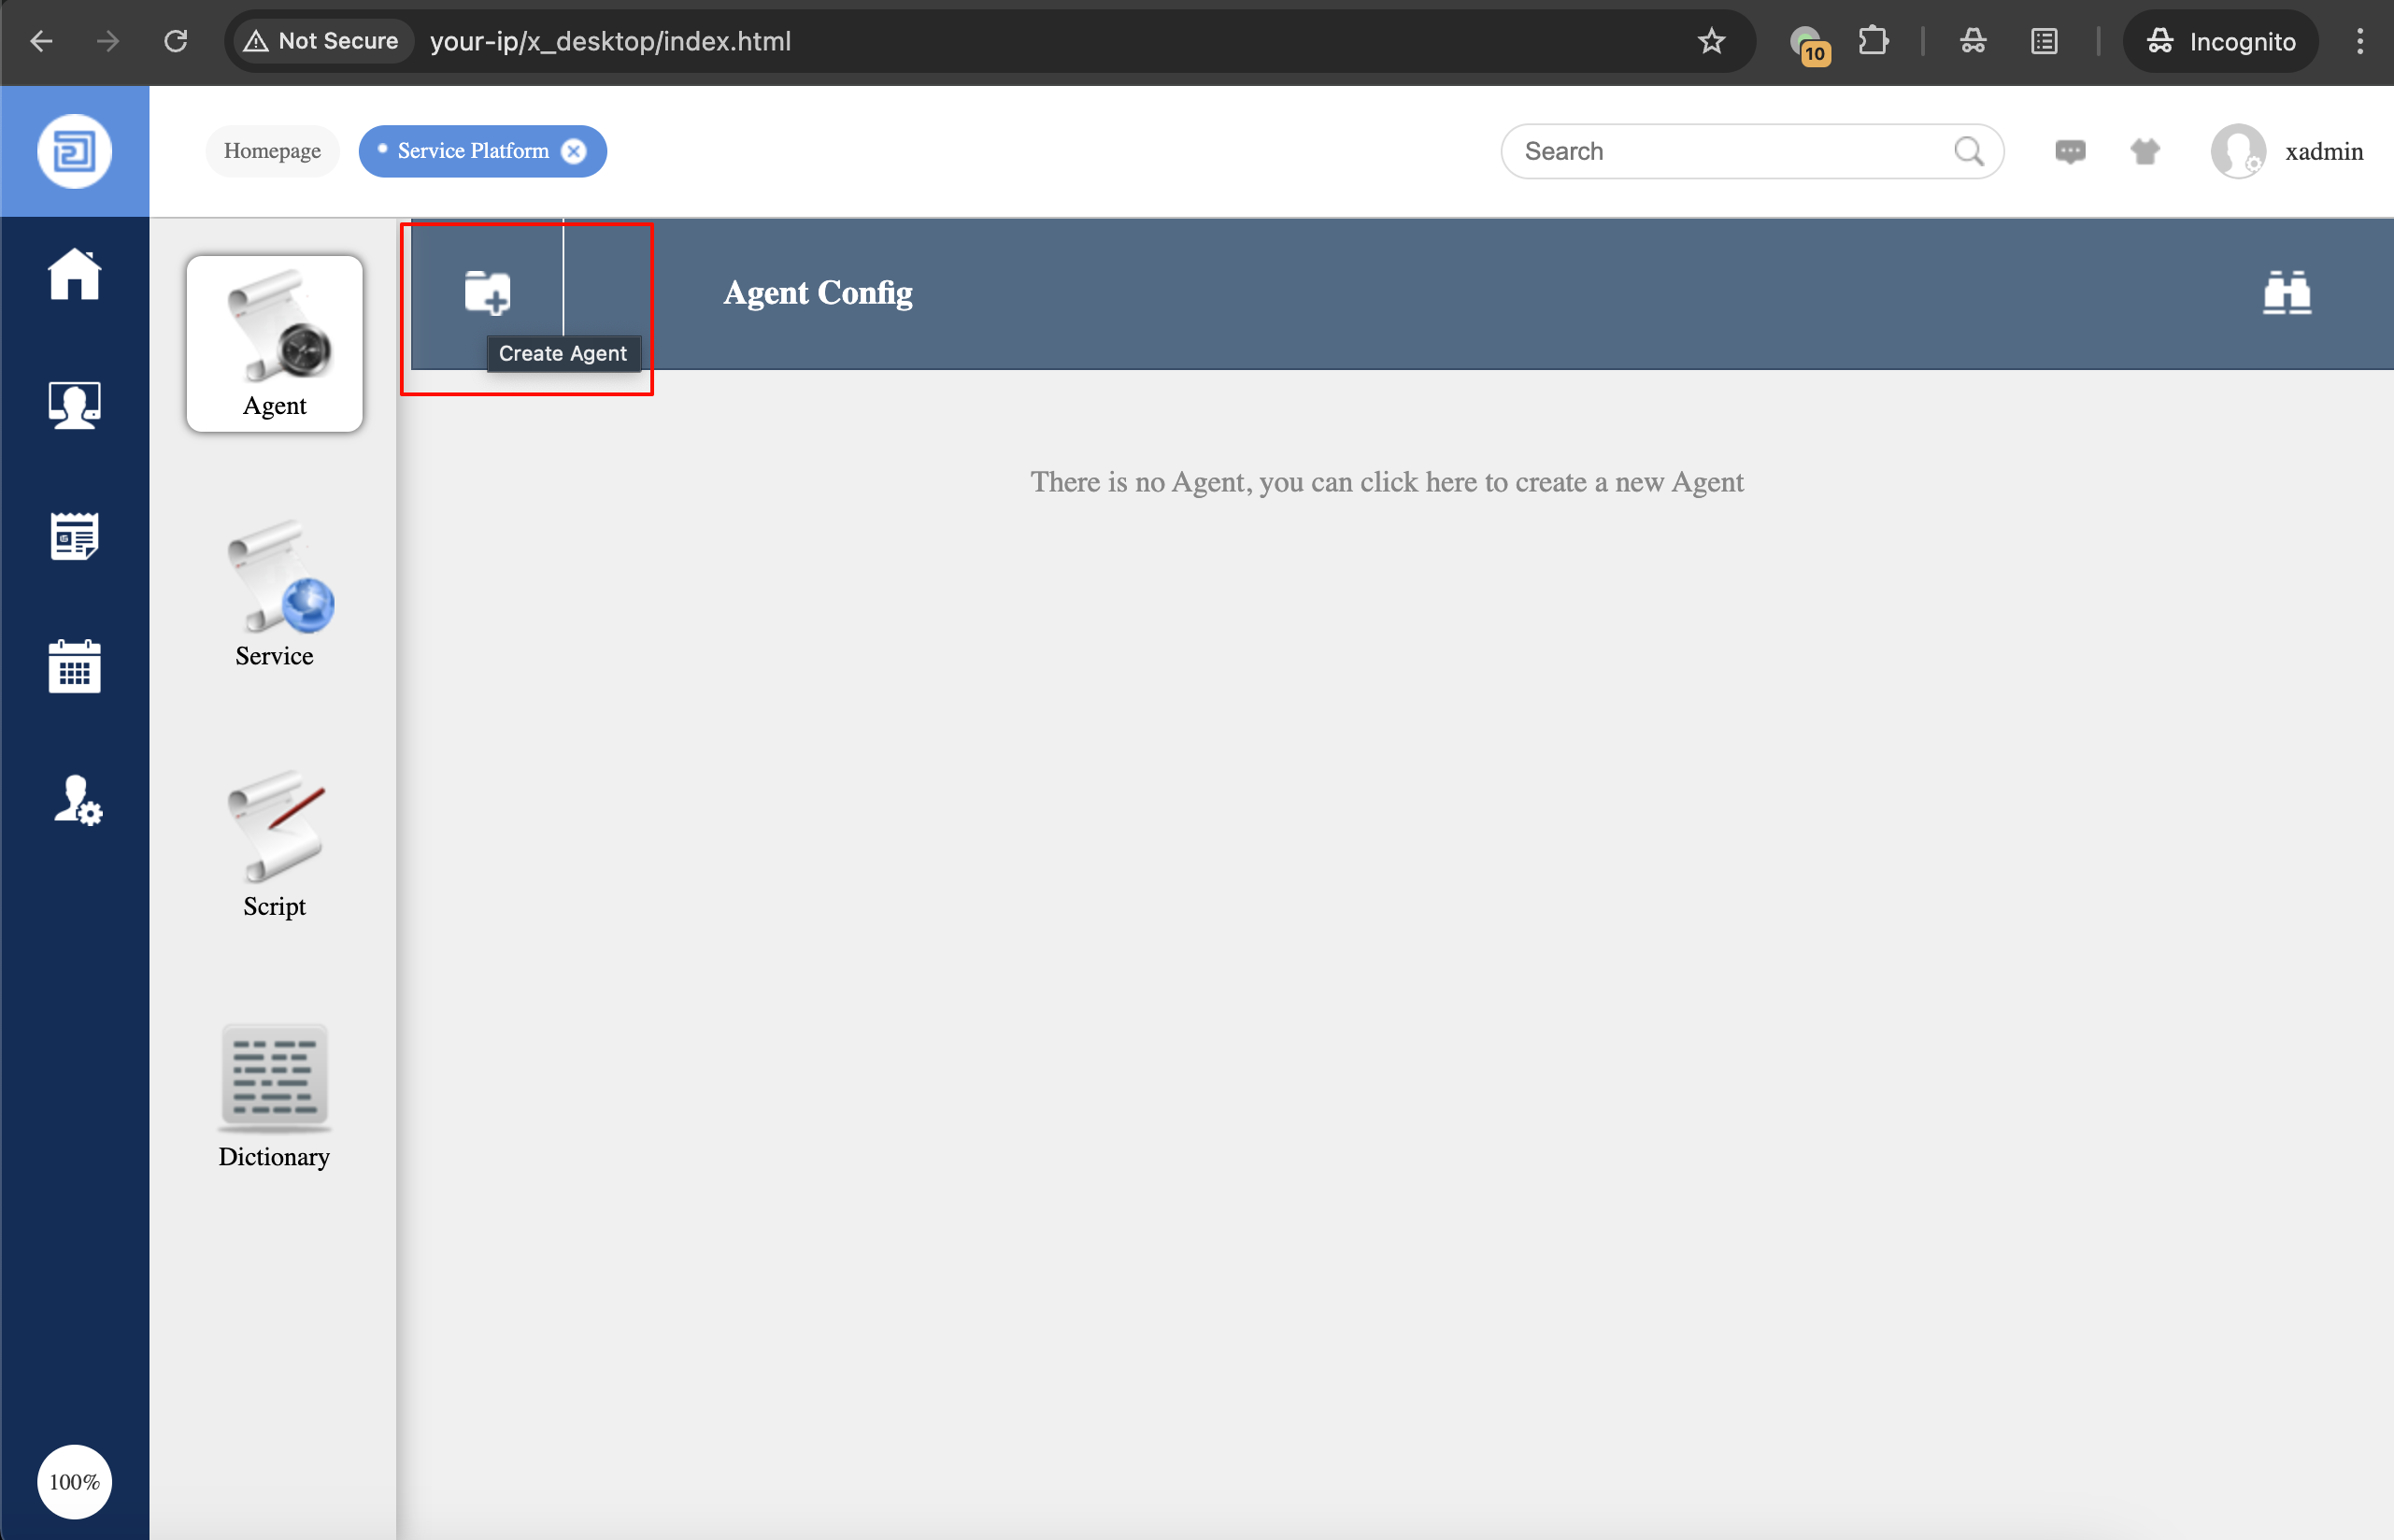
Task: Select the Agent module in sidebar
Action: pyautogui.click(x=274, y=343)
